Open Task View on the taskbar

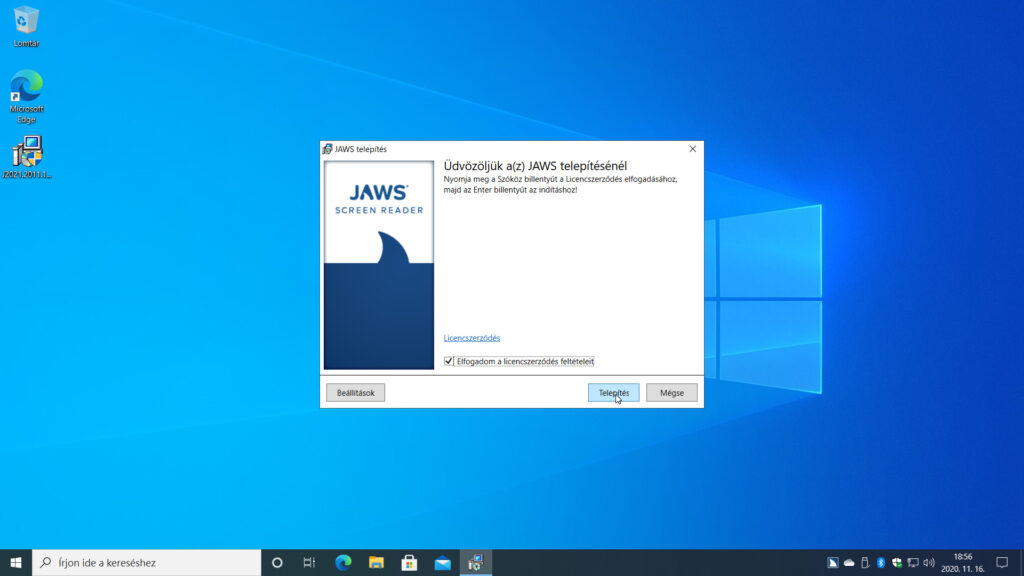(x=310, y=562)
